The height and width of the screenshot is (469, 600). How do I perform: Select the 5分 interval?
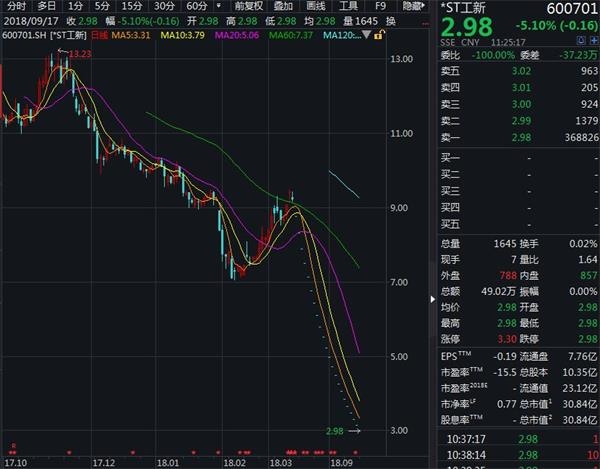click(x=103, y=6)
